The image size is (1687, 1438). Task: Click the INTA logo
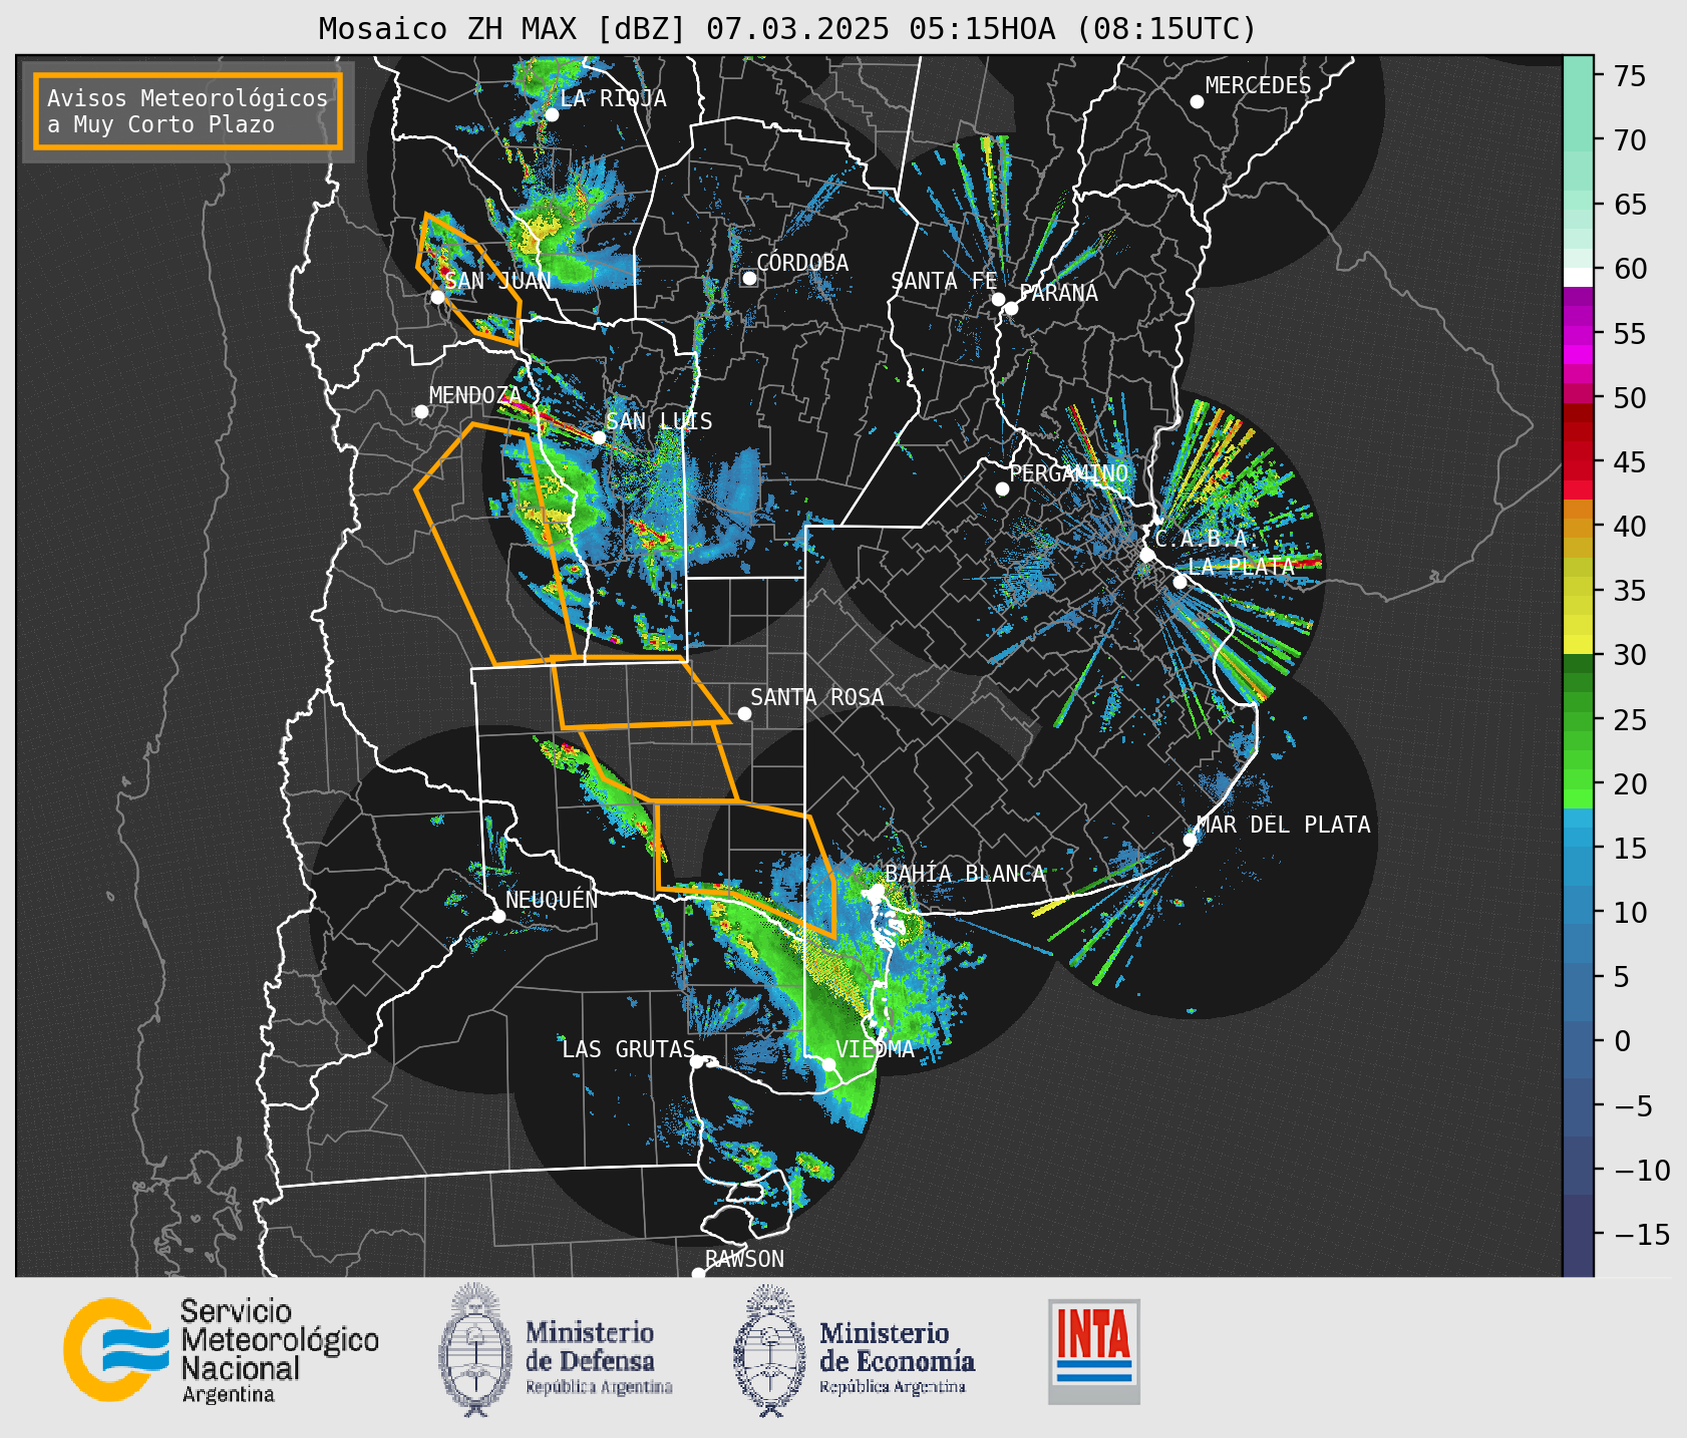pyautogui.click(x=1094, y=1351)
